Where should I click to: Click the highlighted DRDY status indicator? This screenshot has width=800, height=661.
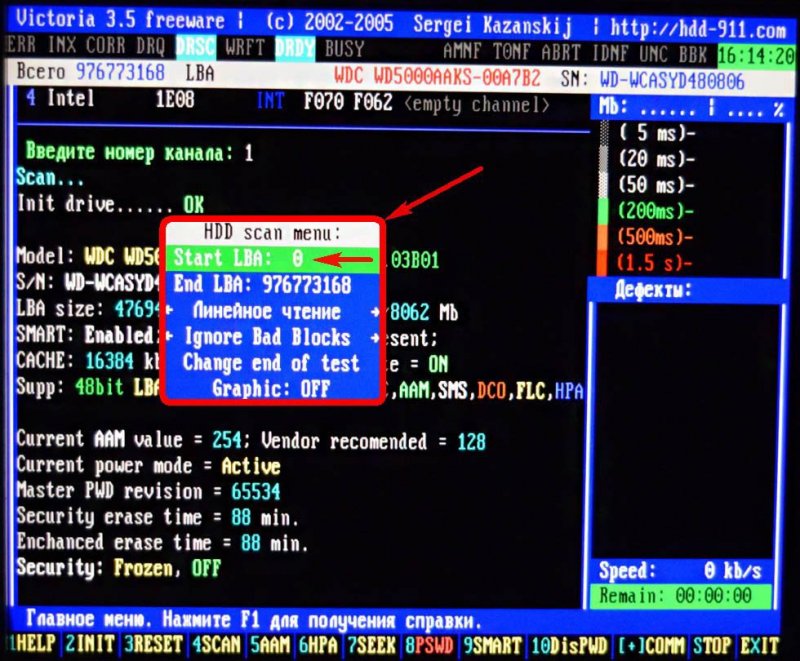tap(295, 48)
